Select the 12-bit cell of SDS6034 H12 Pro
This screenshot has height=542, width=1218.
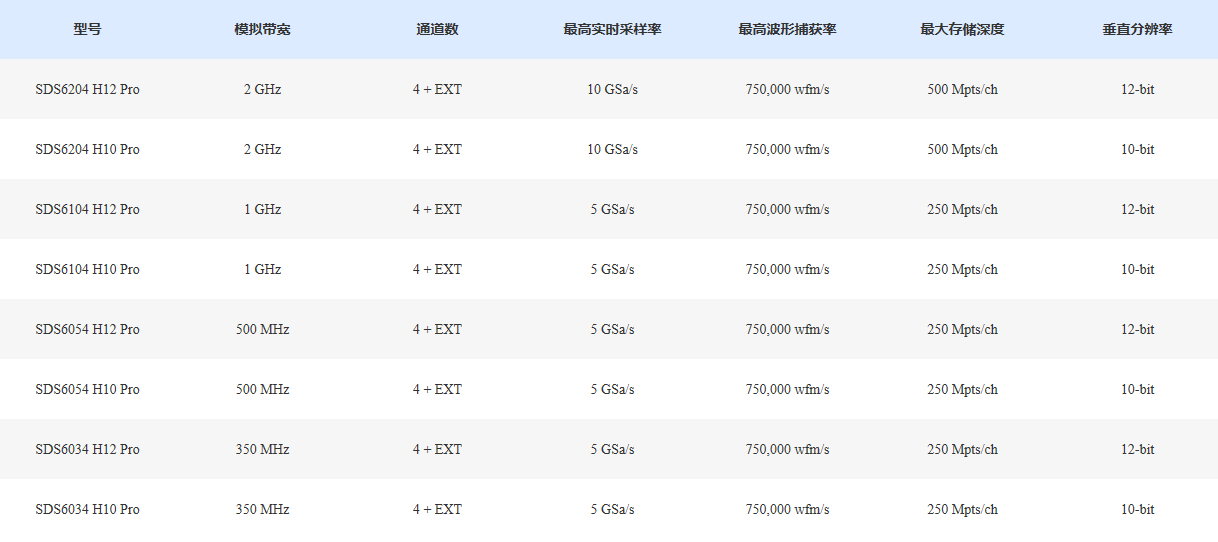1137,449
